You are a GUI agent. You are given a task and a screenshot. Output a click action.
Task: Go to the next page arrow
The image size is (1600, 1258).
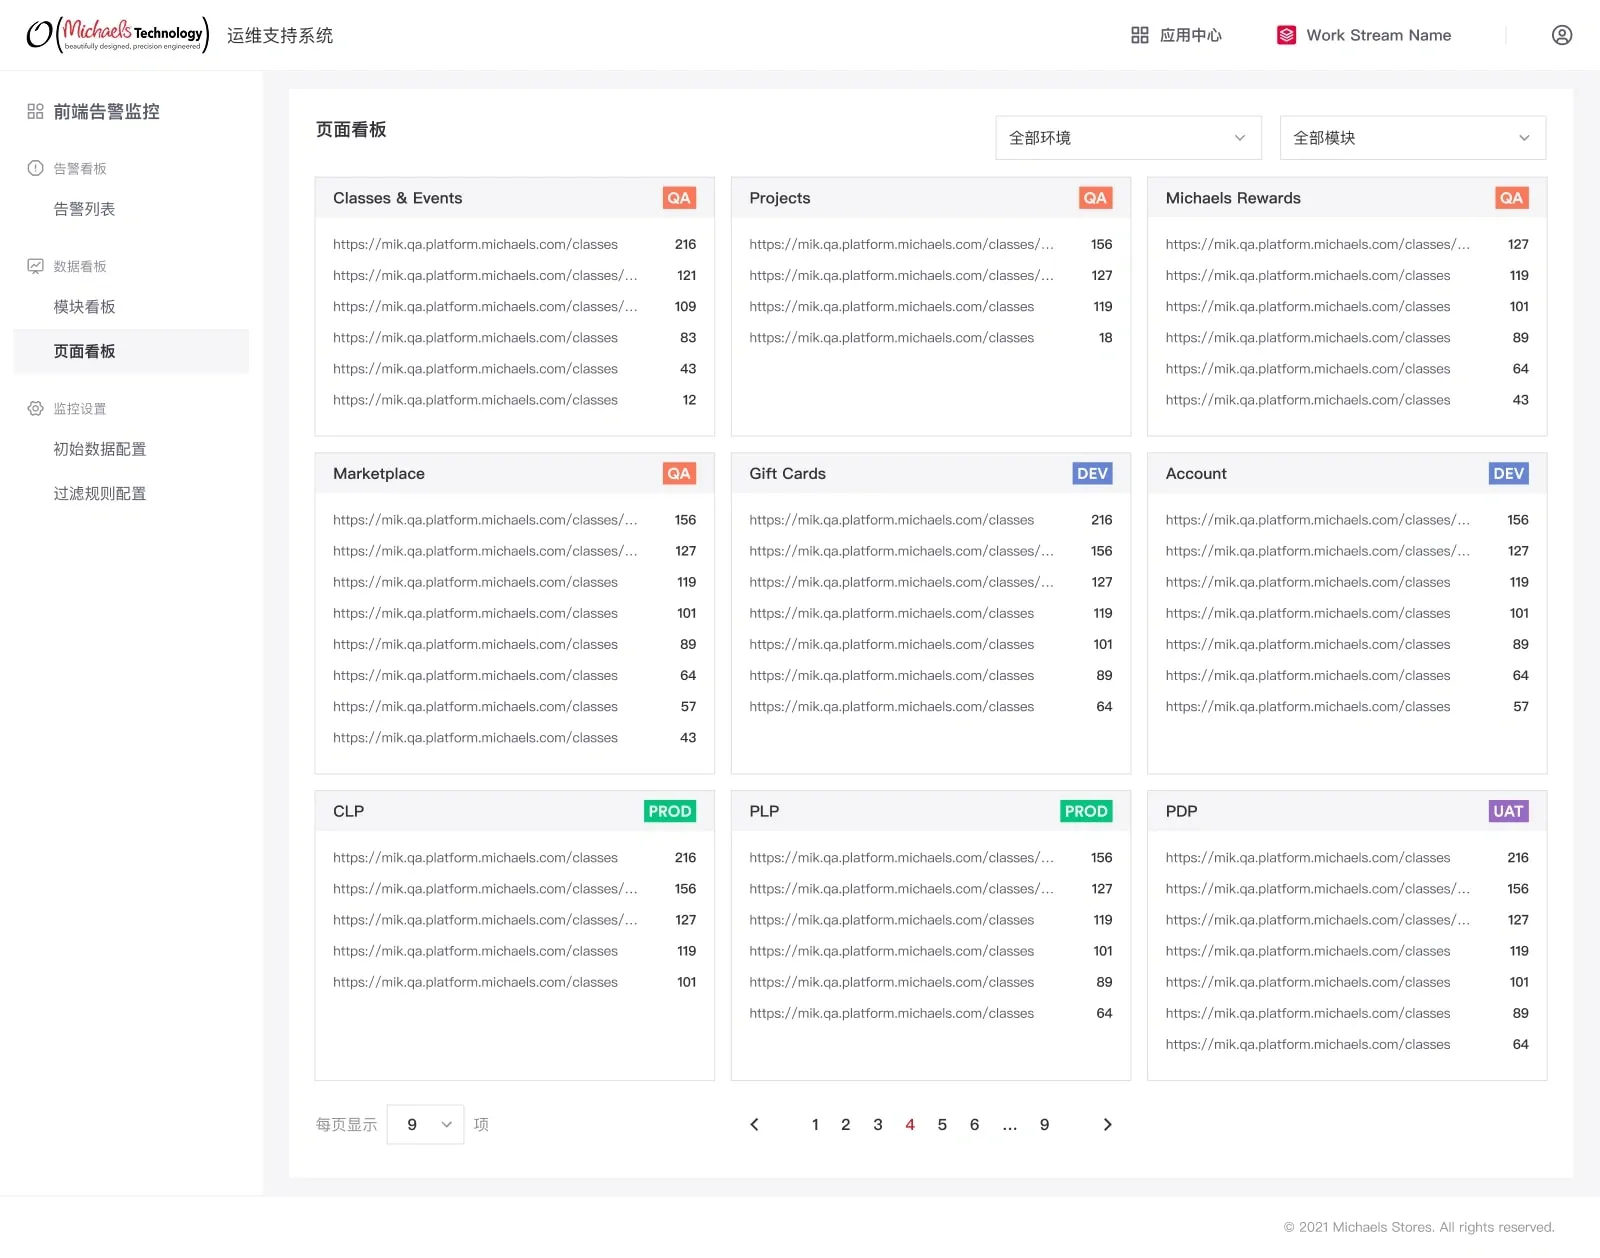click(1107, 1124)
